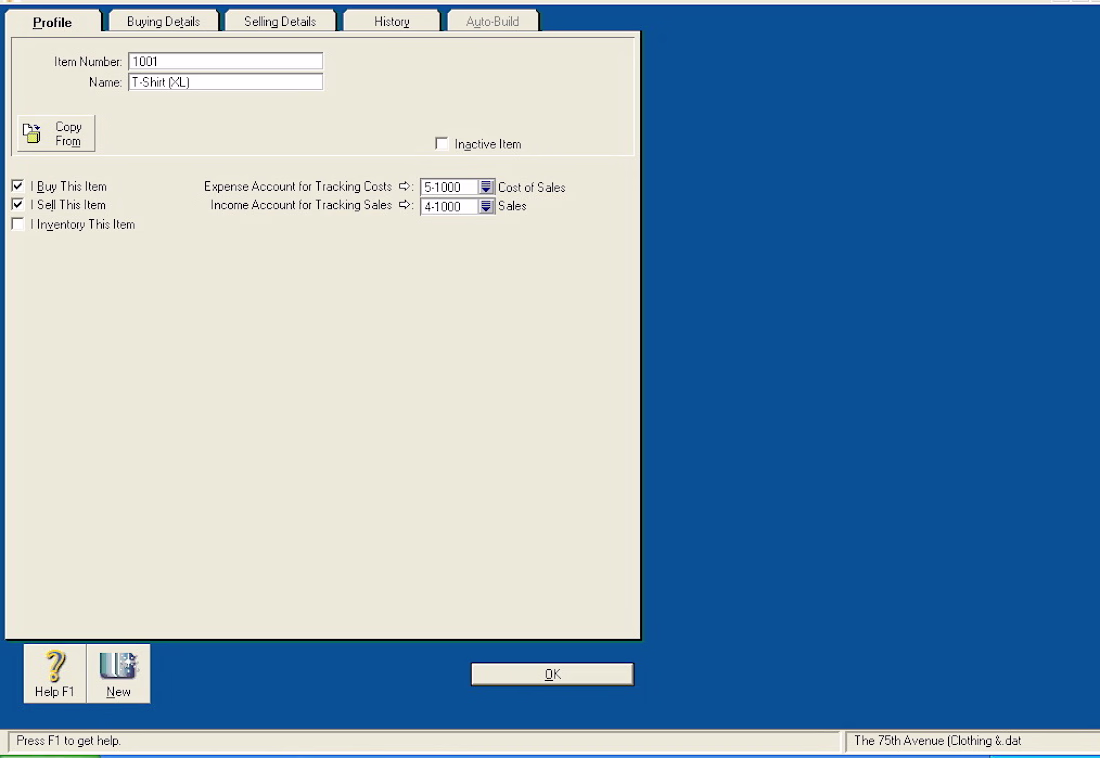The image size is (1100, 758).
Task: Click the arrow icon beside Expense Account label
Action: click(x=405, y=186)
